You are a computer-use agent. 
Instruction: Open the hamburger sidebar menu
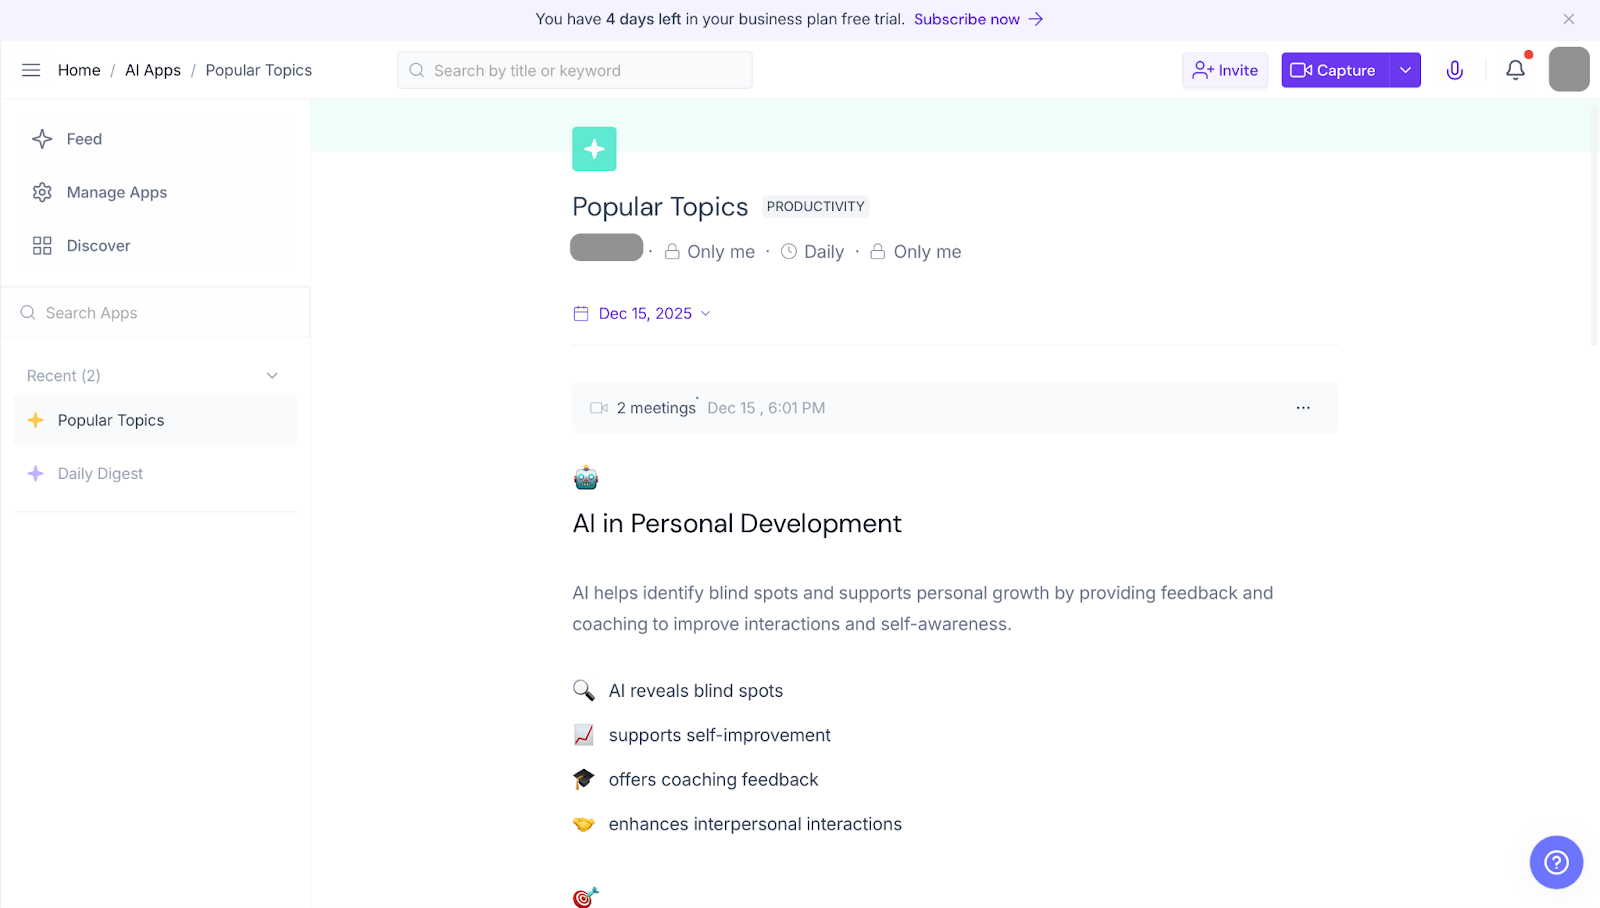(31, 70)
